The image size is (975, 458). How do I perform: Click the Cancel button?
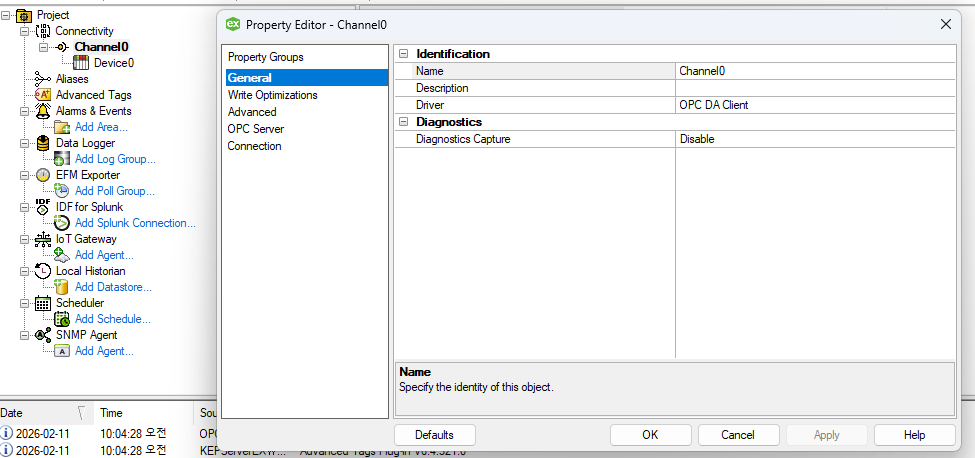(x=738, y=435)
